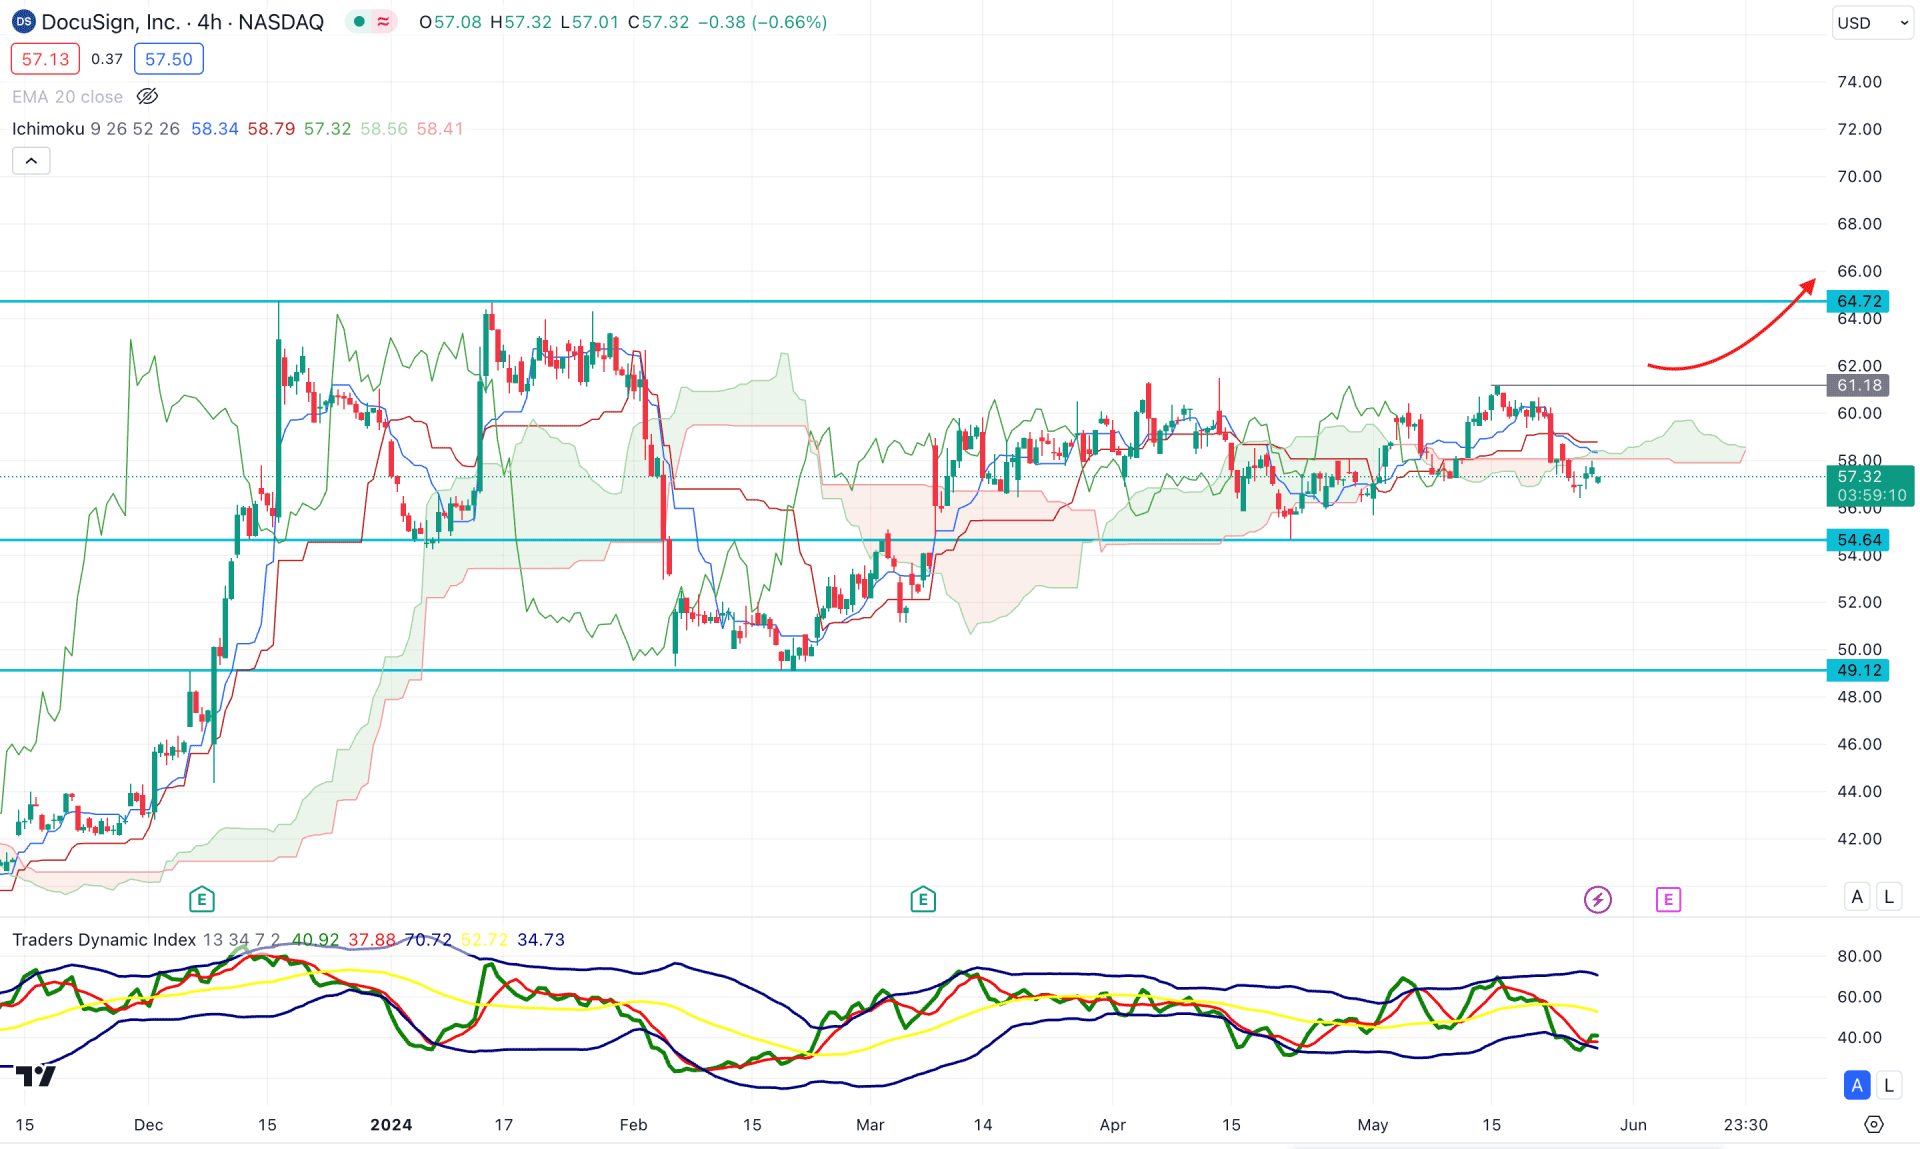Click the 49.12 horizontal line price label
The height and width of the screenshot is (1149, 1920).
(1858, 671)
